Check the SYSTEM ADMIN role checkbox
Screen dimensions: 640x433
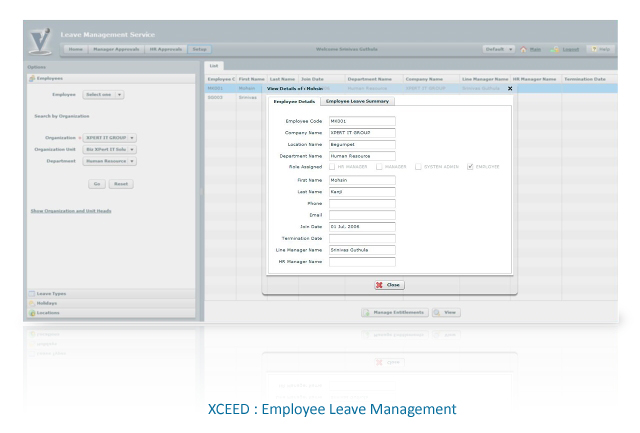418,167
